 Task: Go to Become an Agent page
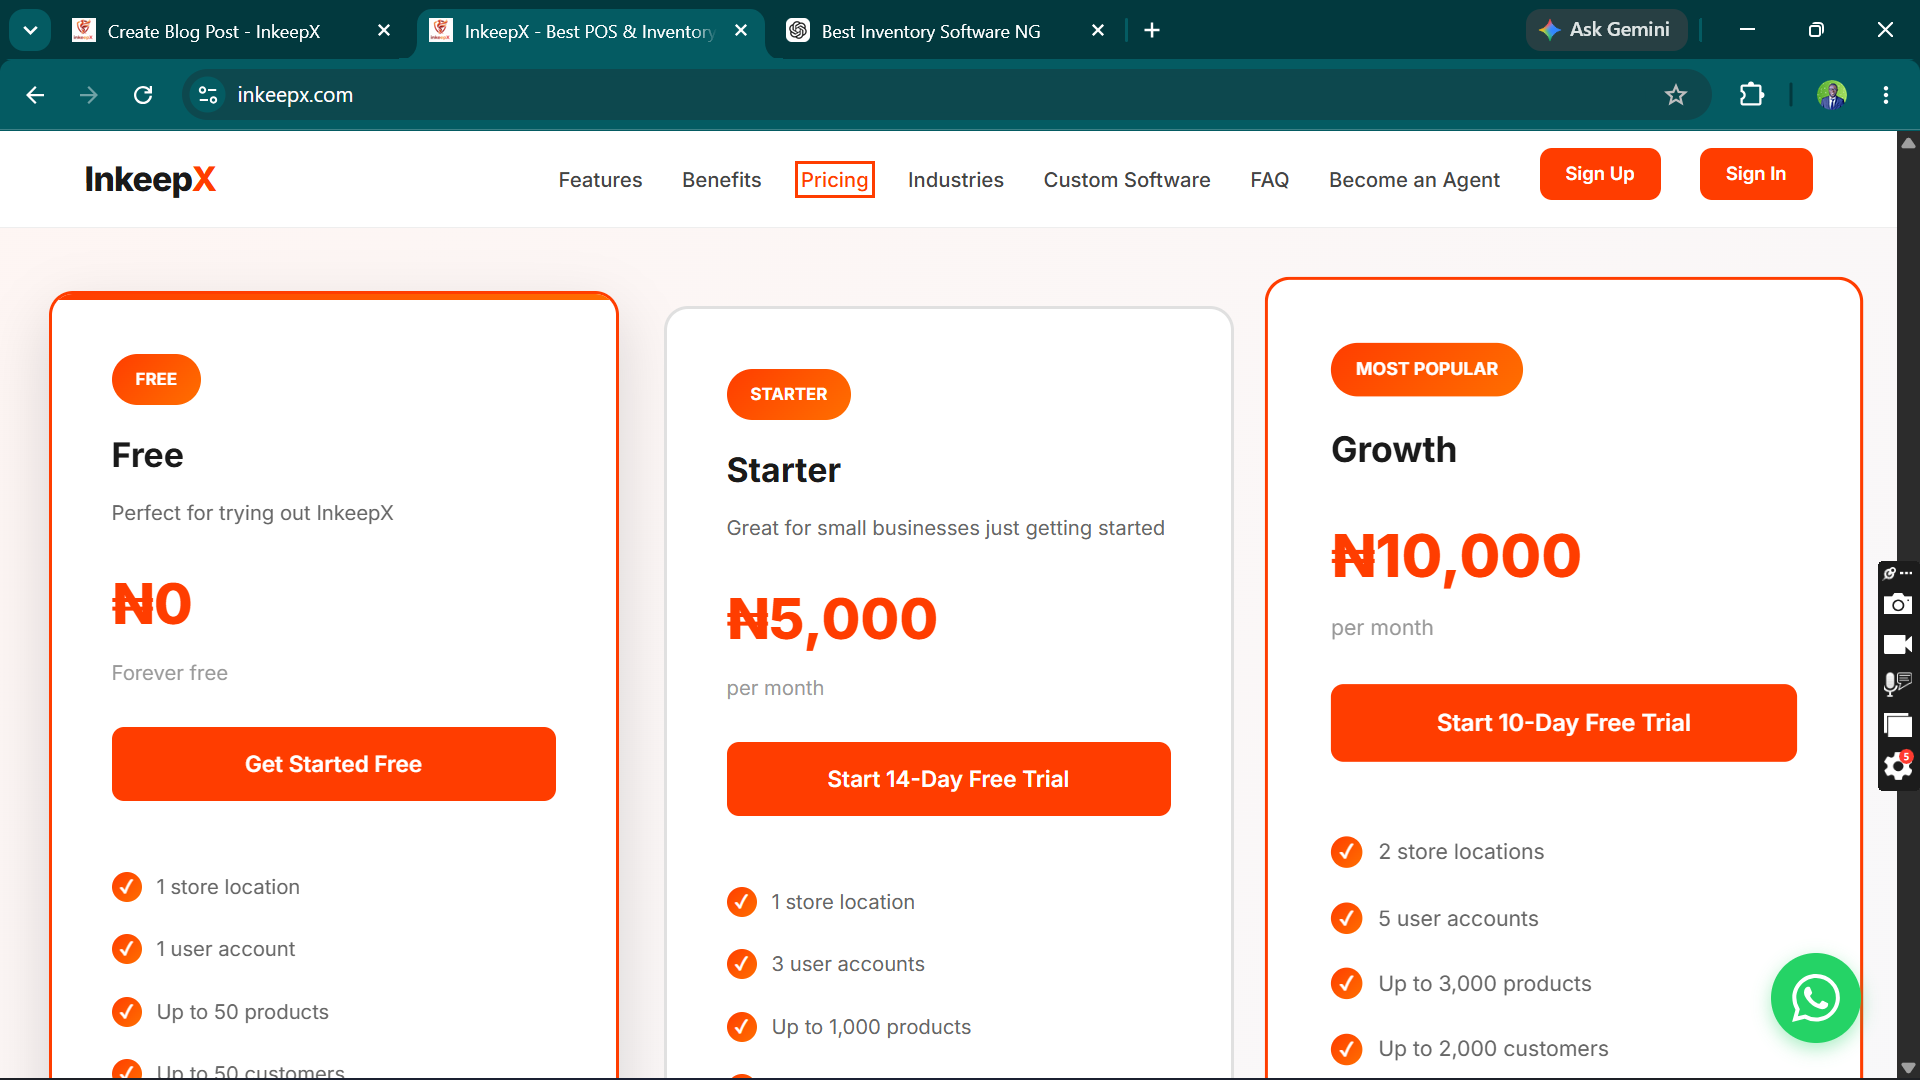1414,180
